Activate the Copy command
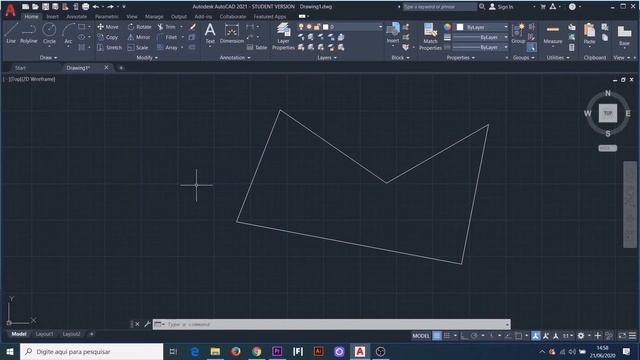The height and width of the screenshot is (360, 640). tap(108, 37)
